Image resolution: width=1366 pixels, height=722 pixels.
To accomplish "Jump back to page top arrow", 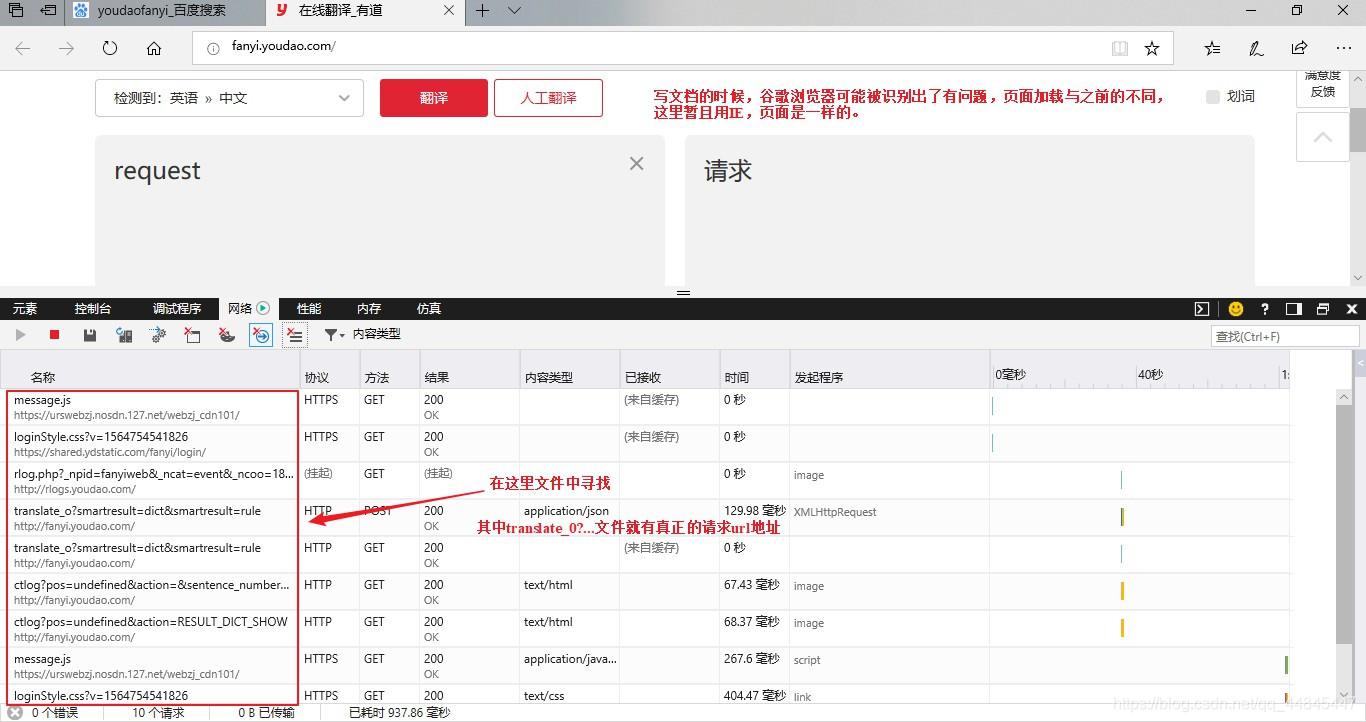I will [1323, 137].
